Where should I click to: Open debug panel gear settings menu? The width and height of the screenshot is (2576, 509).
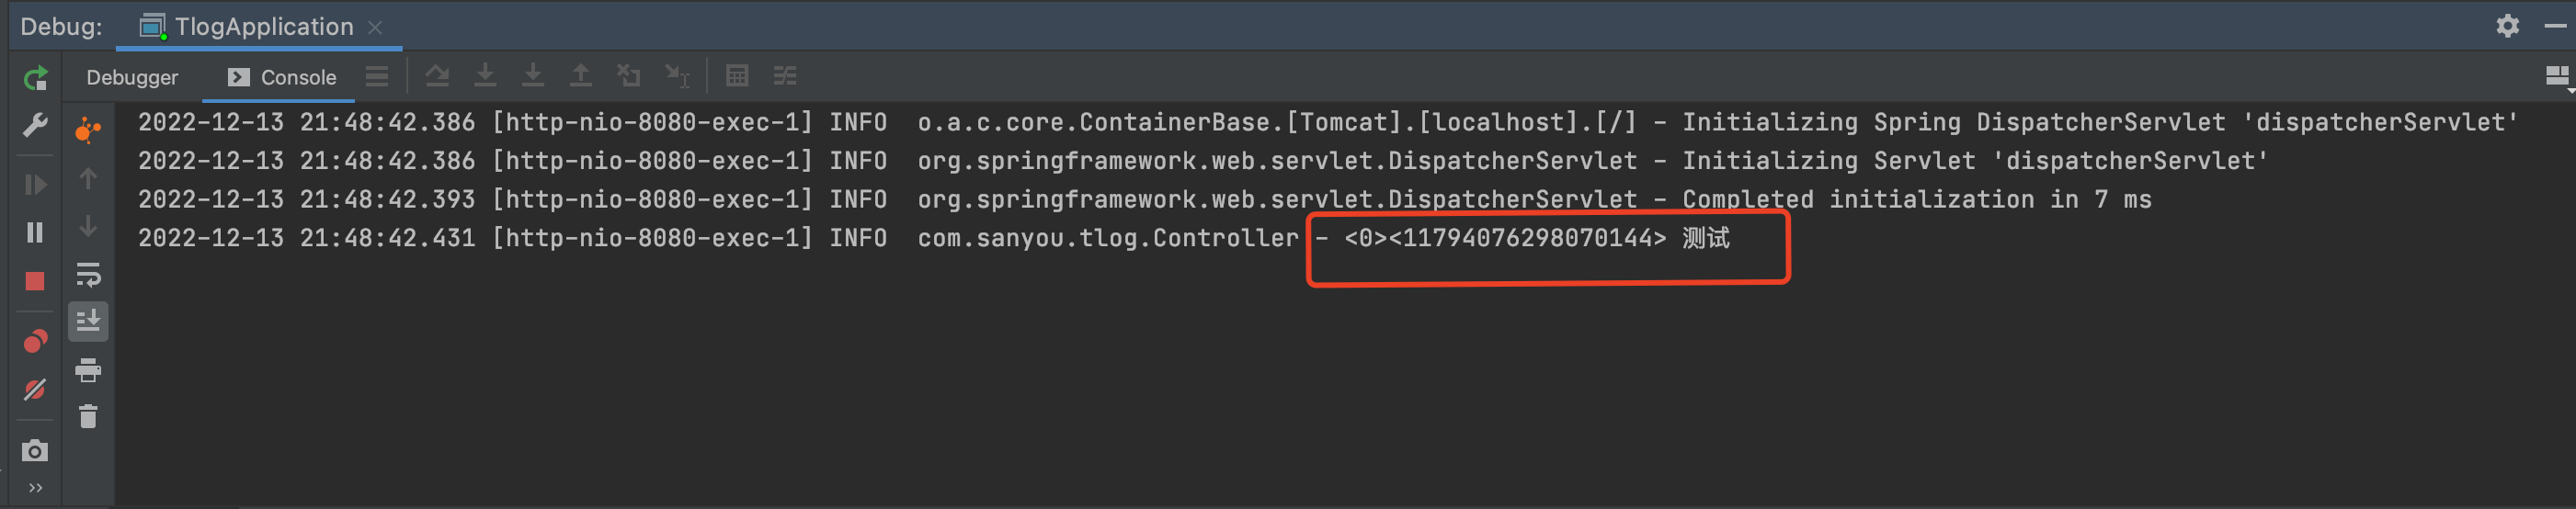pyautogui.click(x=2507, y=26)
